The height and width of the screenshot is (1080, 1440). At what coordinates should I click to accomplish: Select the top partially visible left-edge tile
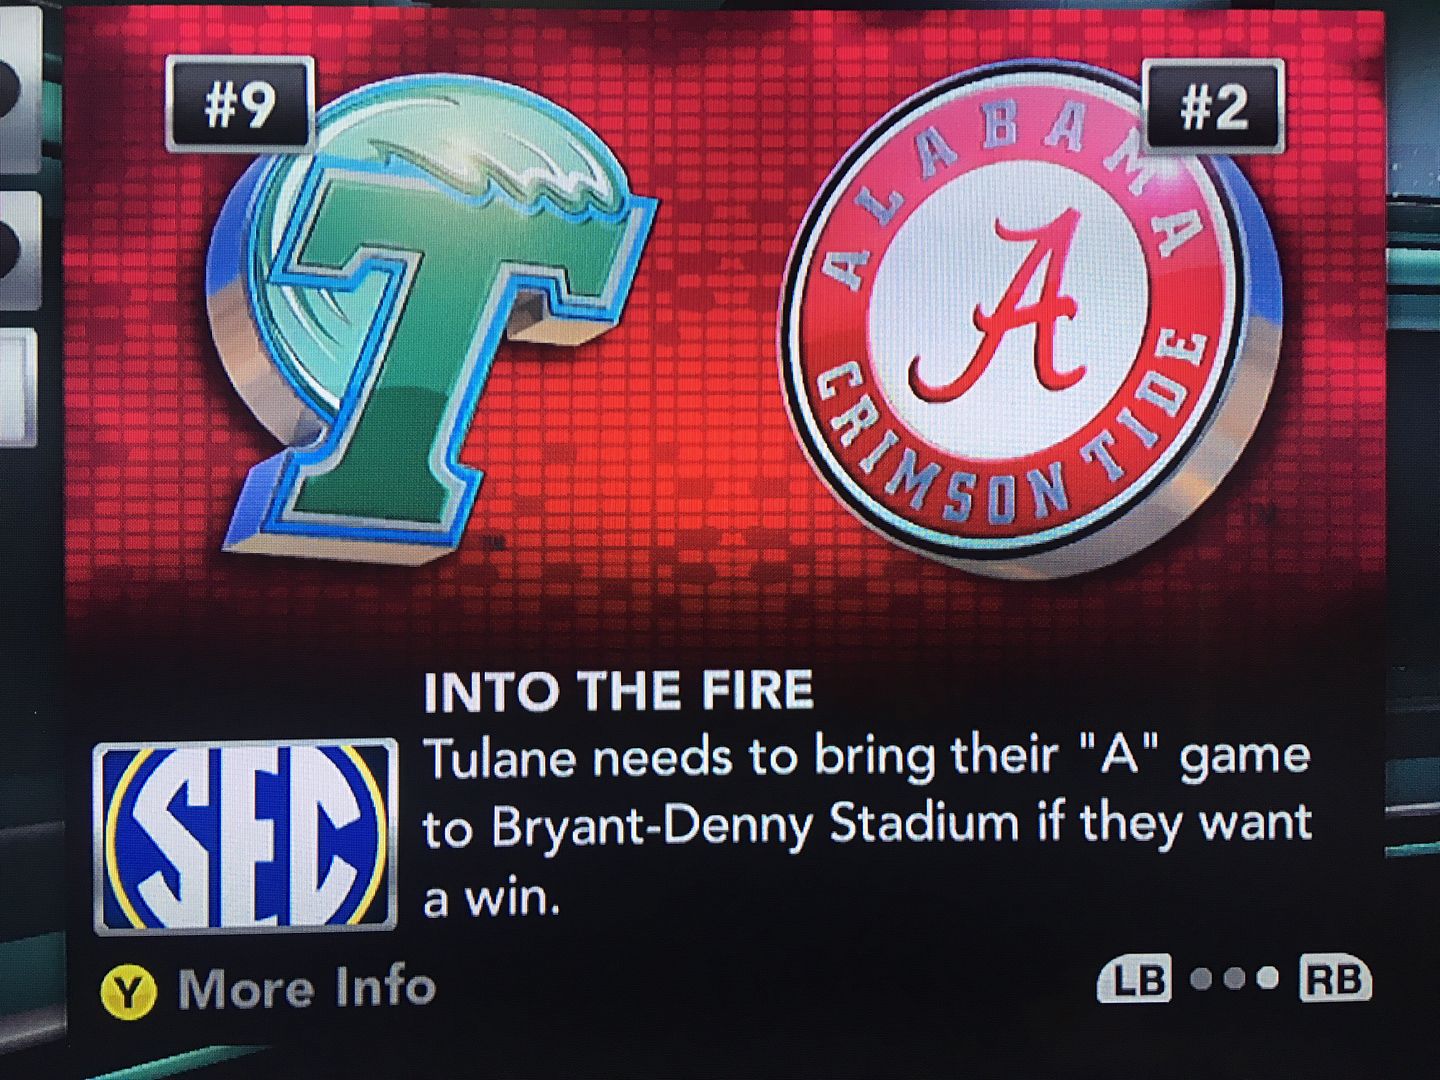(x=20, y=90)
